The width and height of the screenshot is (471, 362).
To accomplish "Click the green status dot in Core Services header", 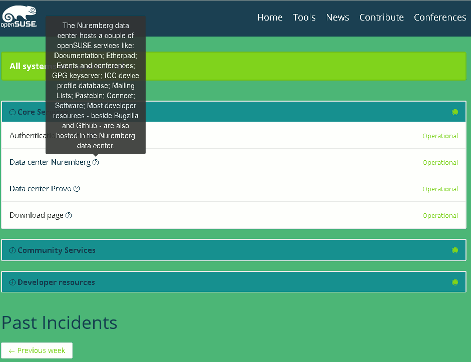I will click(455, 112).
